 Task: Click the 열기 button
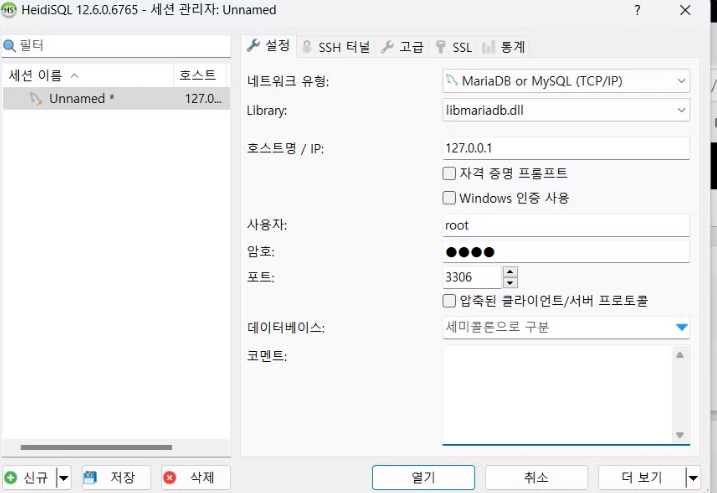point(423,477)
